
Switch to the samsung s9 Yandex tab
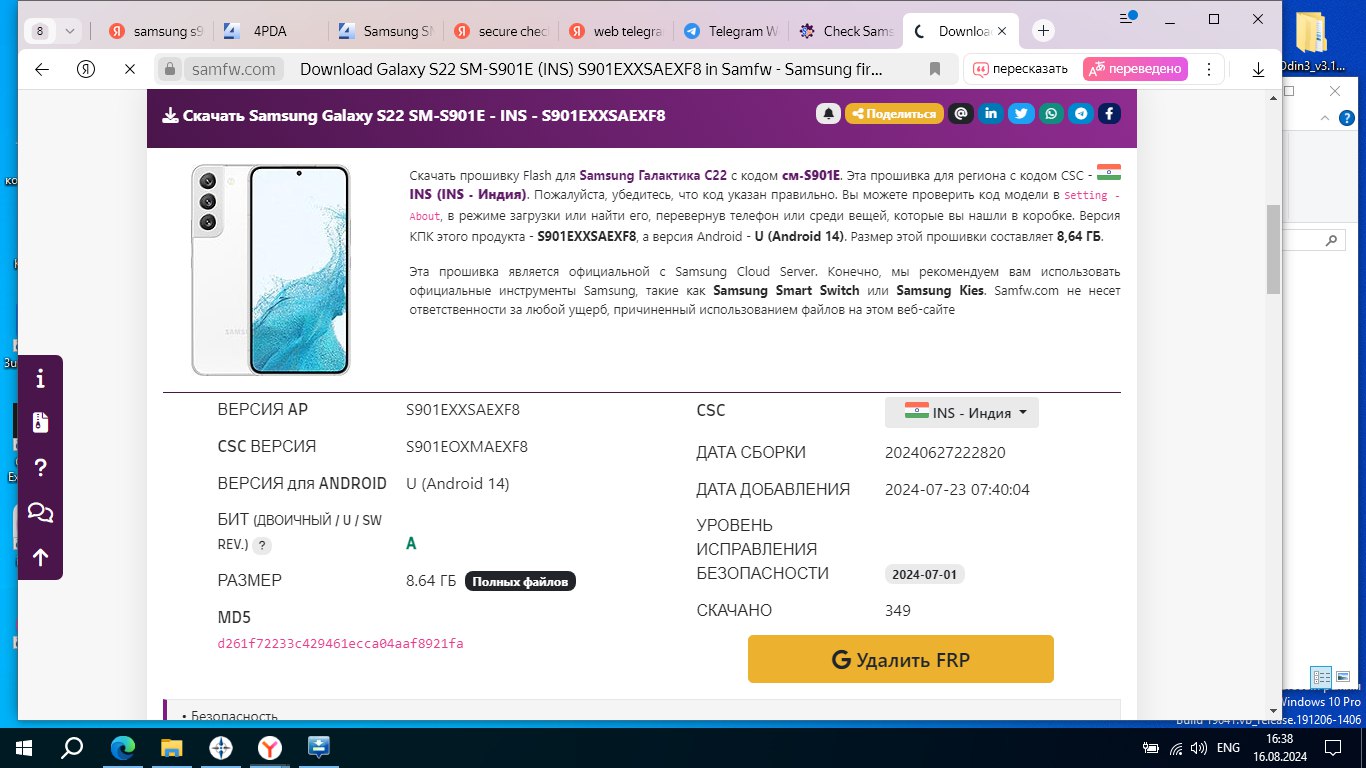(x=155, y=31)
